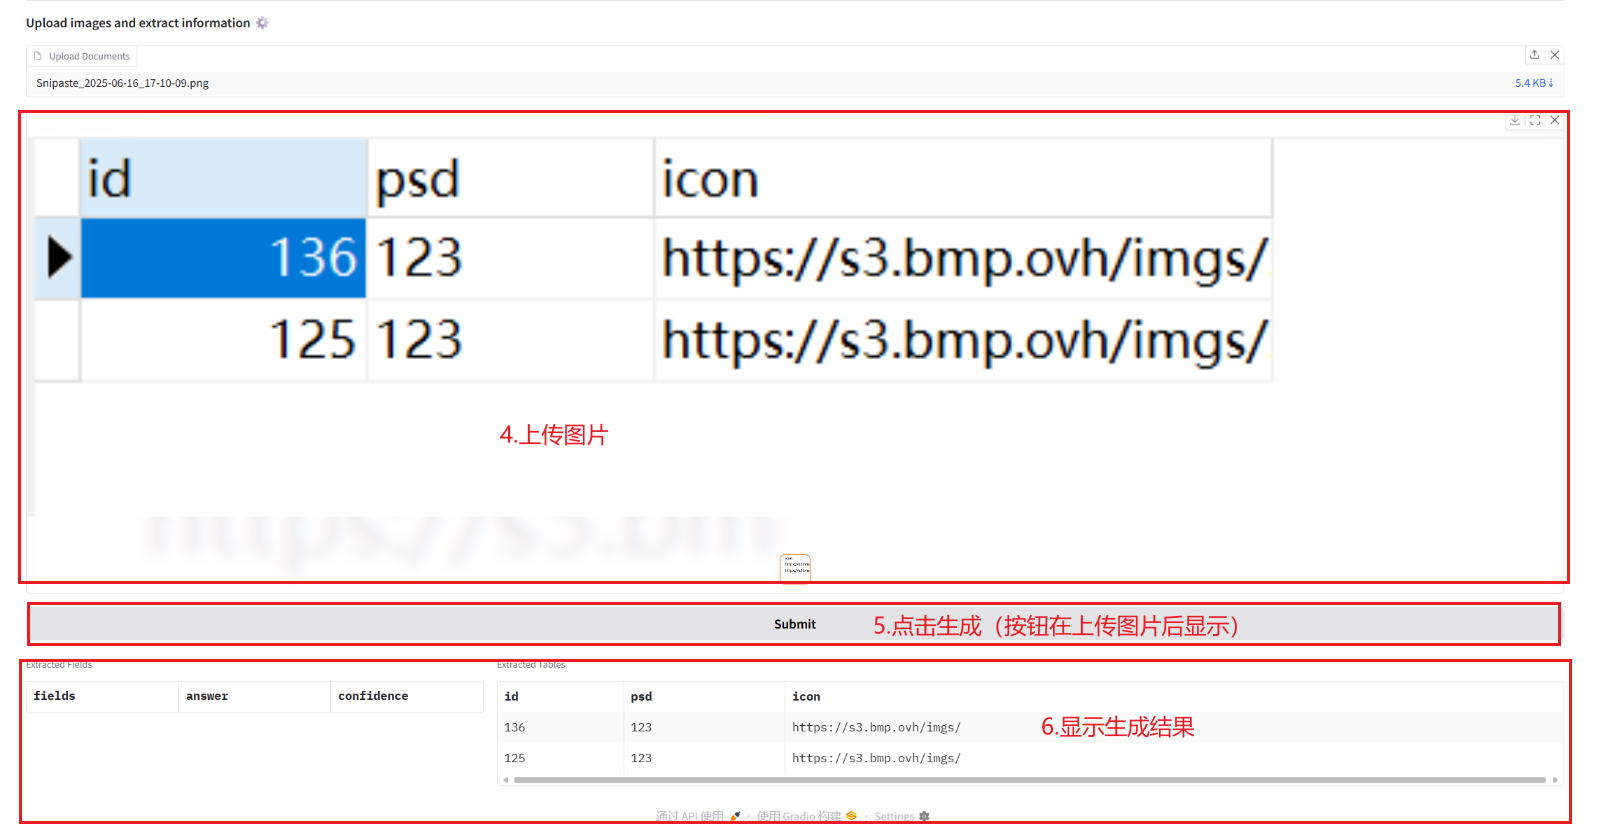
Task: Click the horizontal scrollbar under the extracted table
Action: click(x=1030, y=780)
